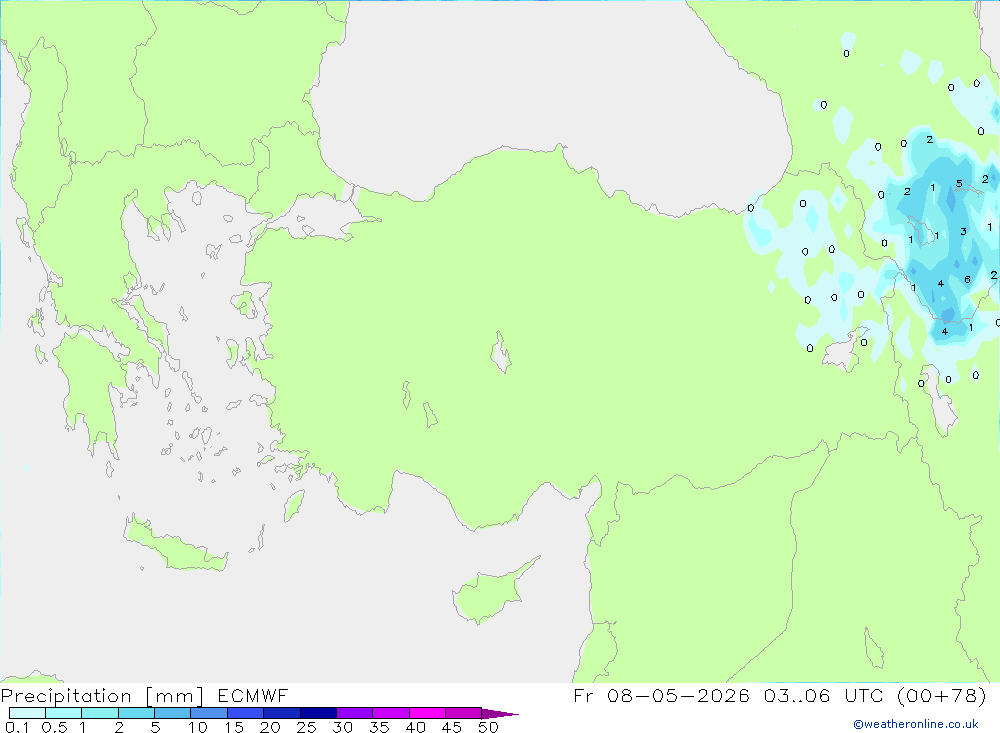Screen dimensions: 1000x733
Task: Click the 40–45 mm magenta legend swatch
Action: pos(427,713)
